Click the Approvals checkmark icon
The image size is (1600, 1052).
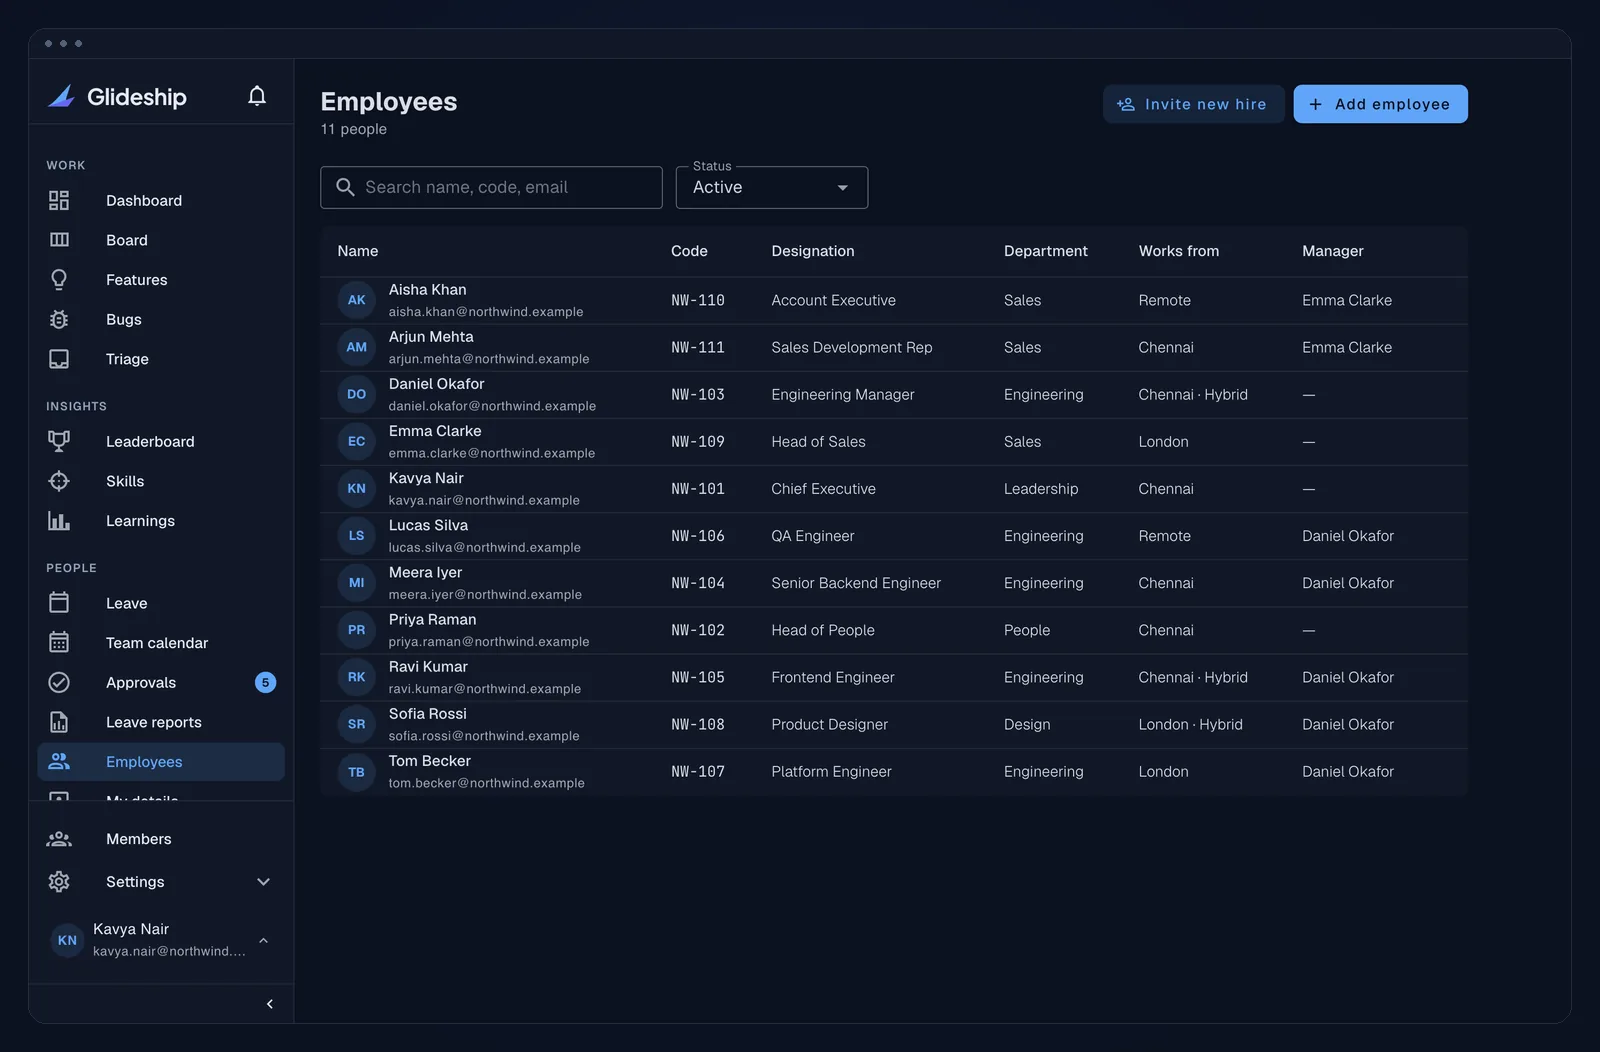(59, 683)
